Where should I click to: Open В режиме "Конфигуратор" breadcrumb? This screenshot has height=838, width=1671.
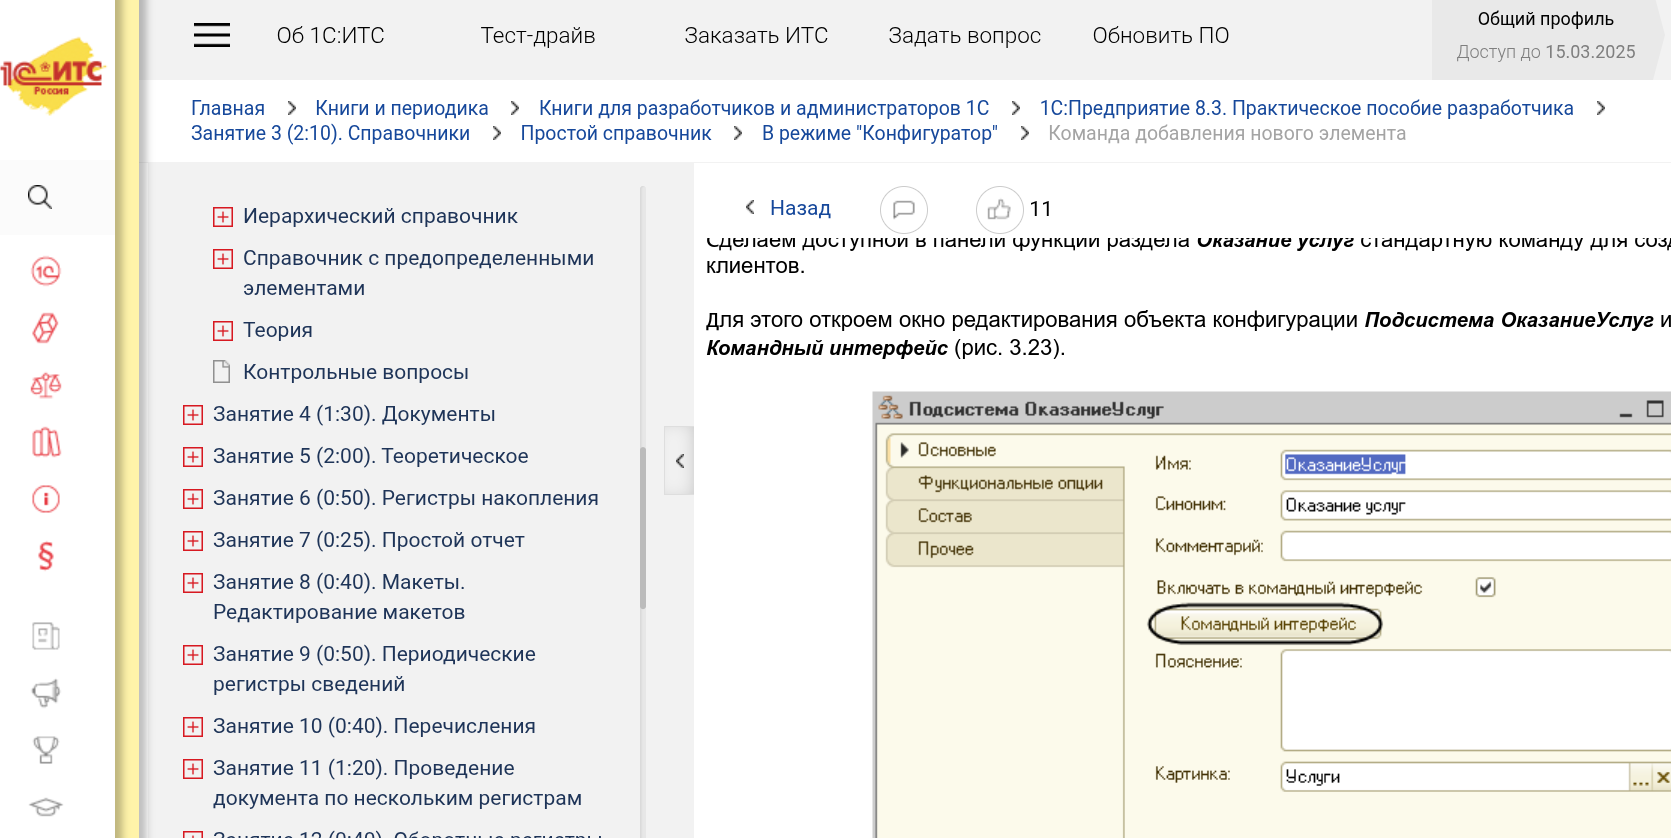(x=880, y=133)
